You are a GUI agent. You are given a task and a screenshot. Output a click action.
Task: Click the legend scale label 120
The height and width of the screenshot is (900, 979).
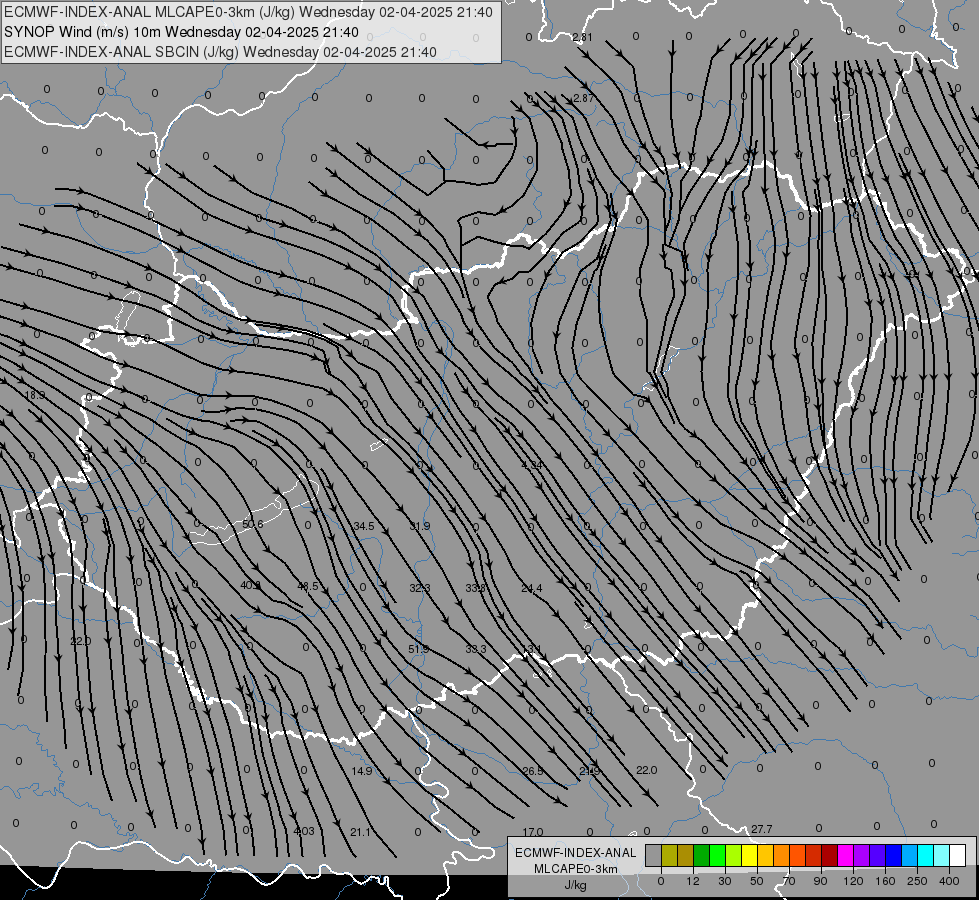click(x=853, y=881)
